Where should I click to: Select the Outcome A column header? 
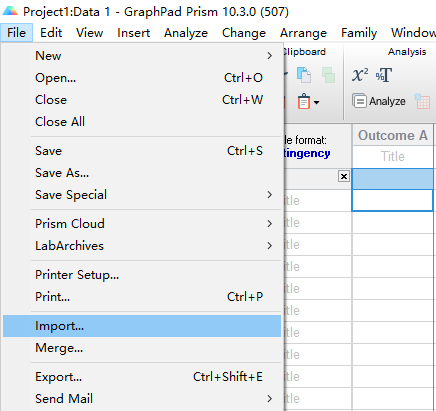click(393, 135)
